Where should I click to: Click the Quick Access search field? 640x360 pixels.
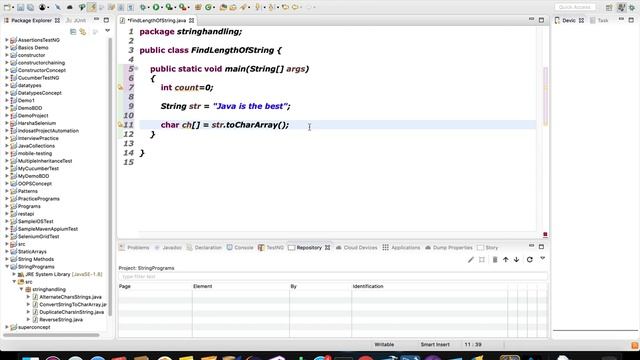coord(575,7)
